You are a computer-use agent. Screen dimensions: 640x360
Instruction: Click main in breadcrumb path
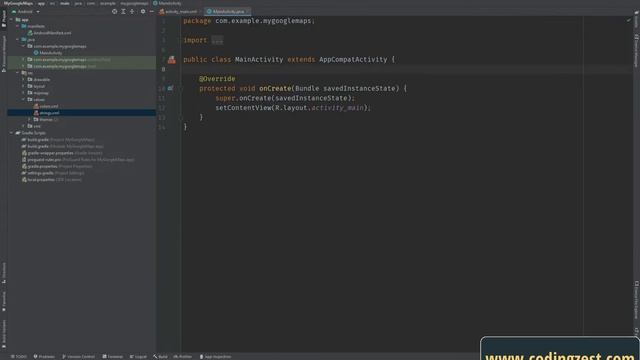point(65,3)
